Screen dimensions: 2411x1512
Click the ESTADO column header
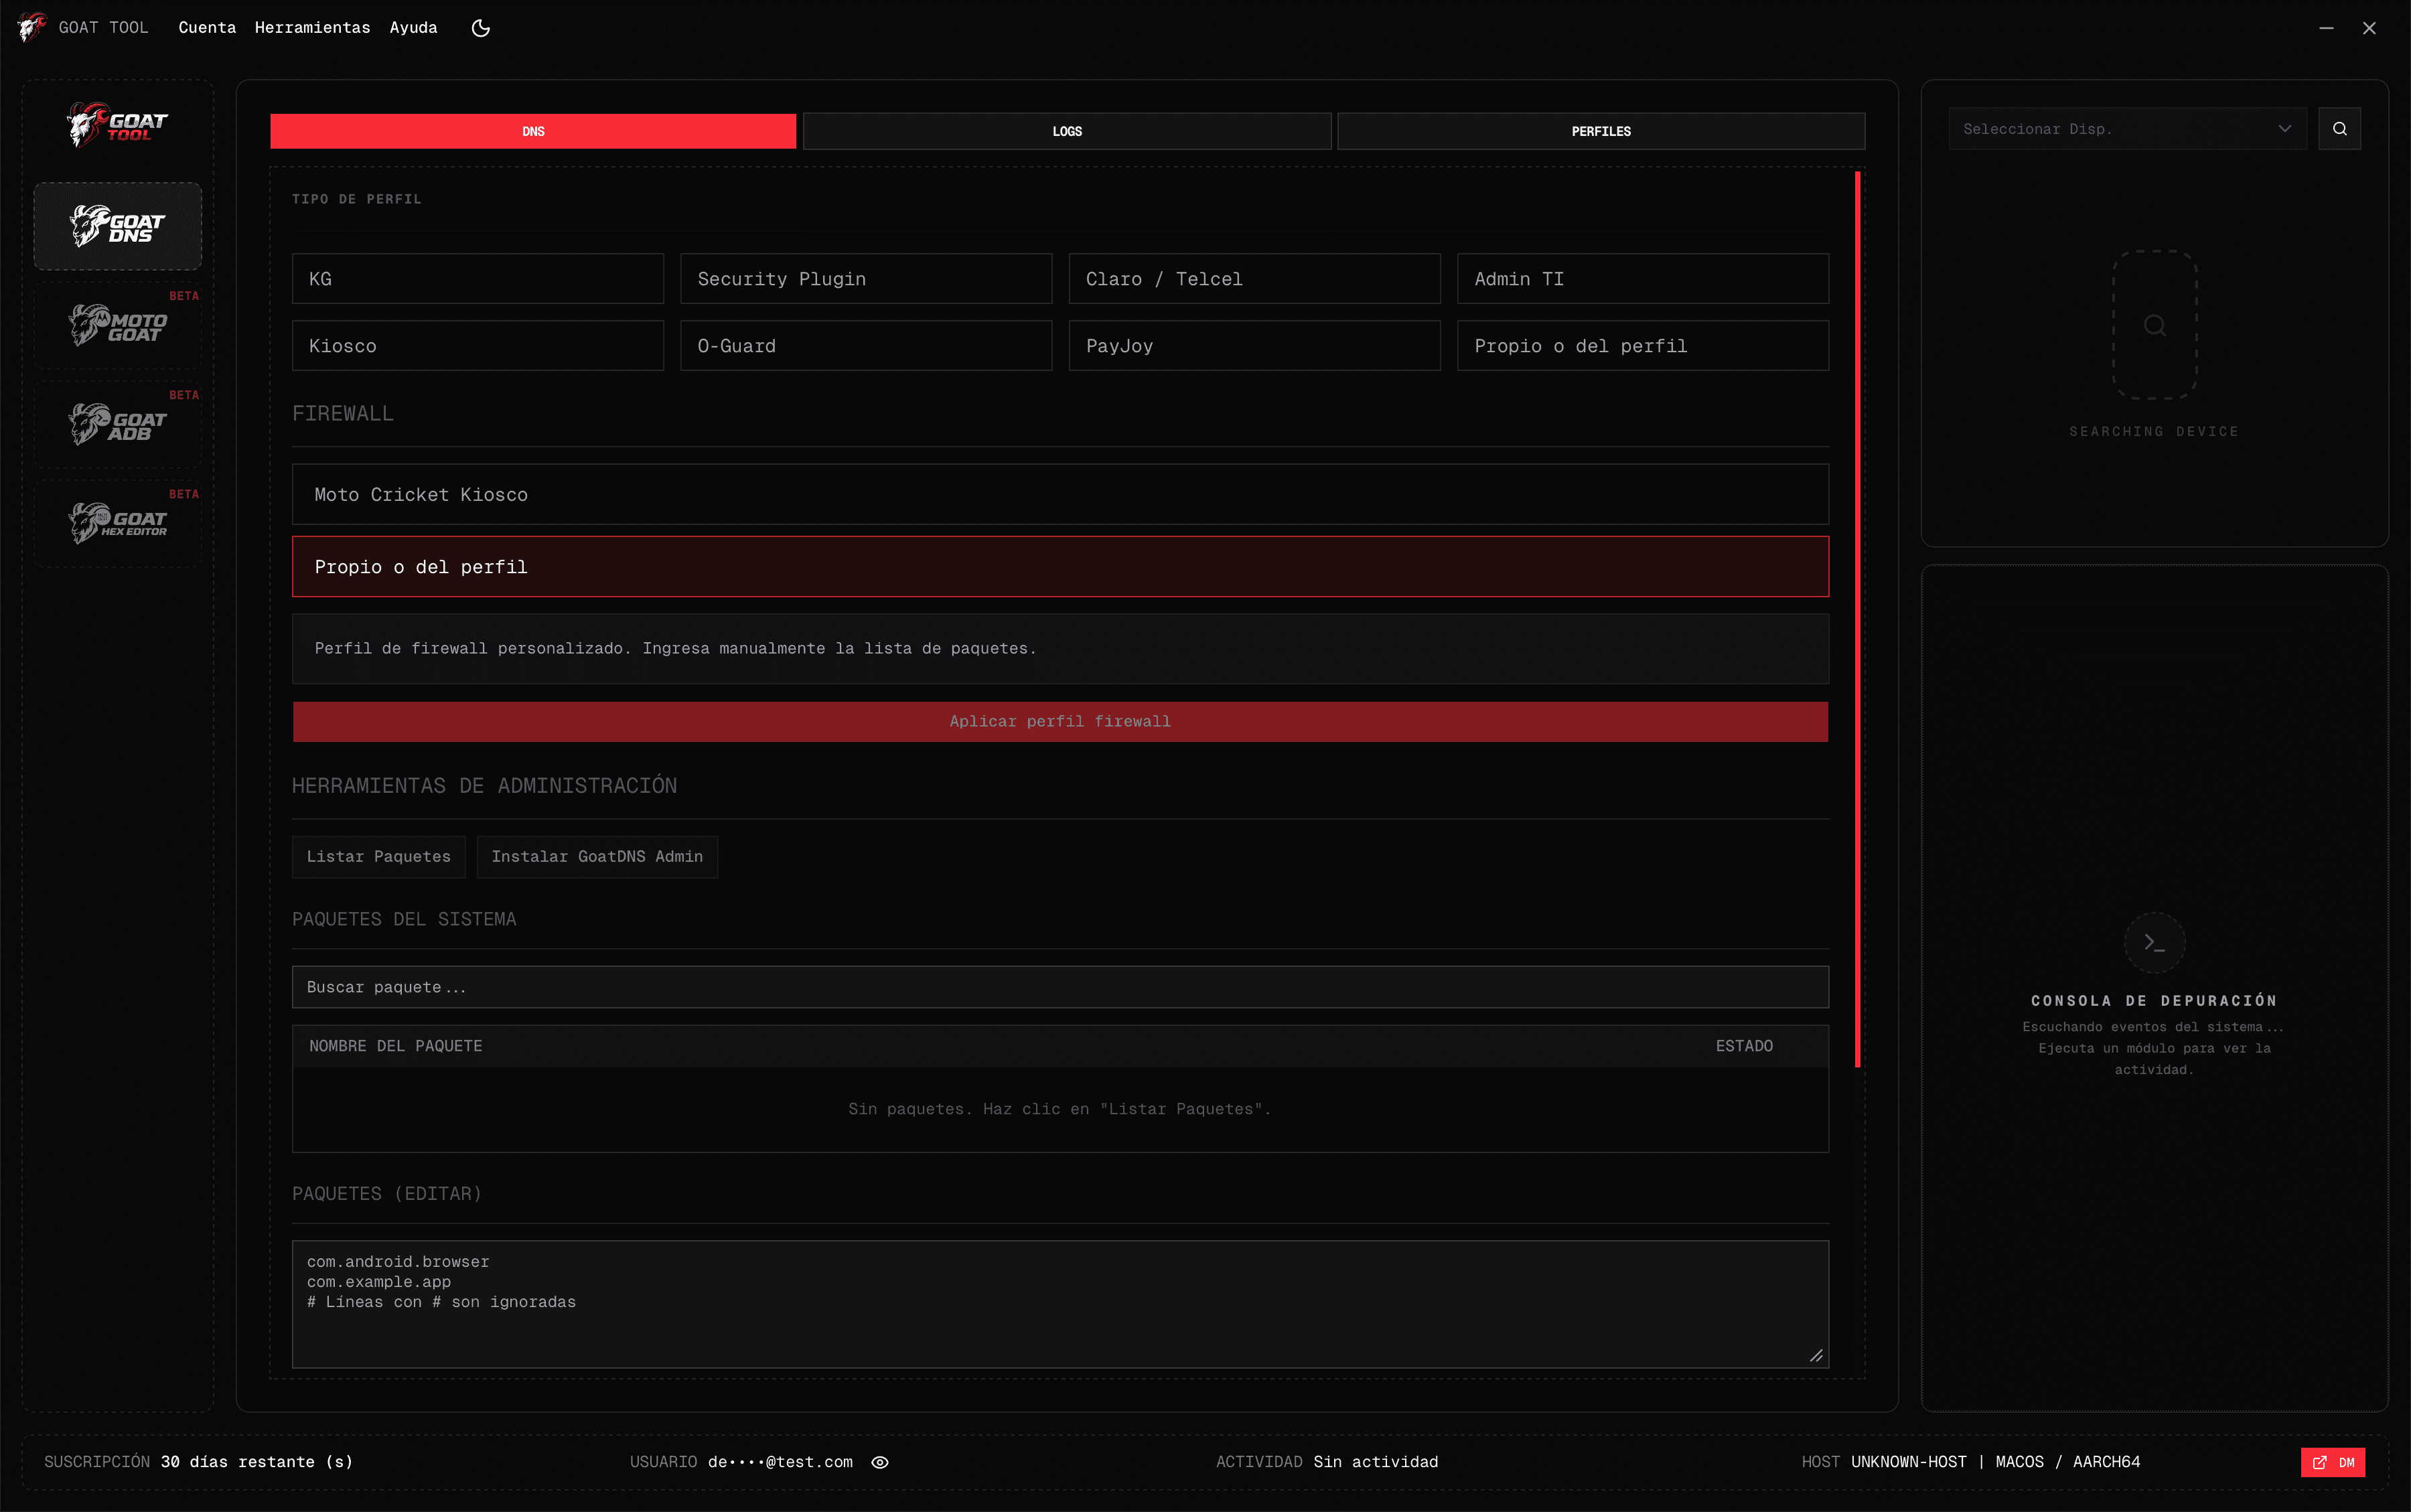[x=1744, y=1046]
